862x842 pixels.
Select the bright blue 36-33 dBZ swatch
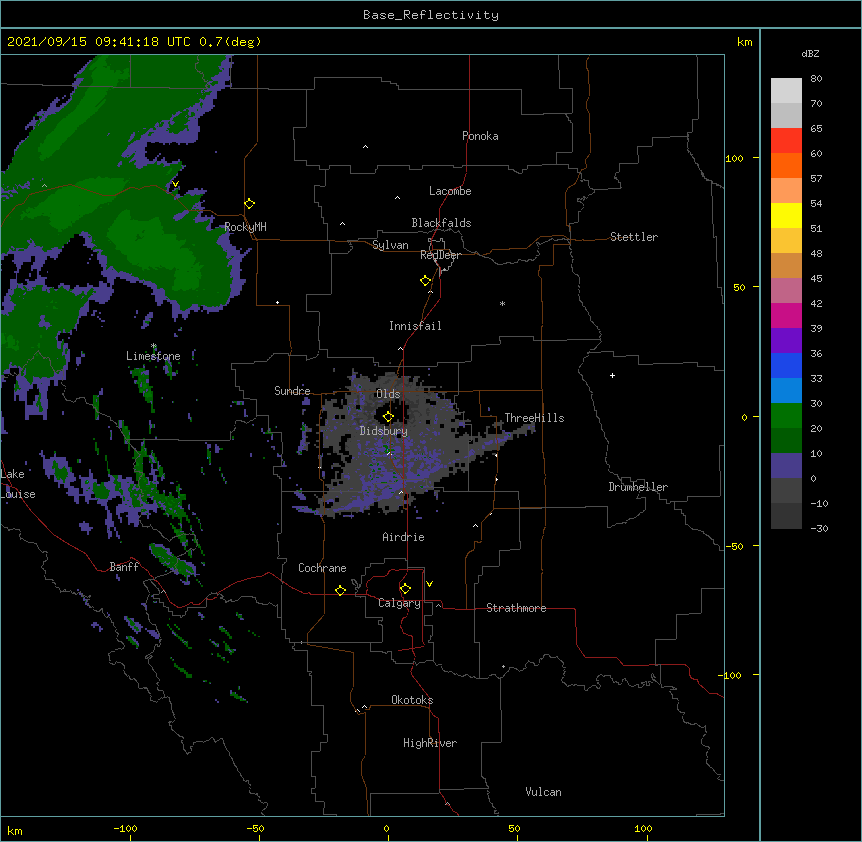click(786, 365)
